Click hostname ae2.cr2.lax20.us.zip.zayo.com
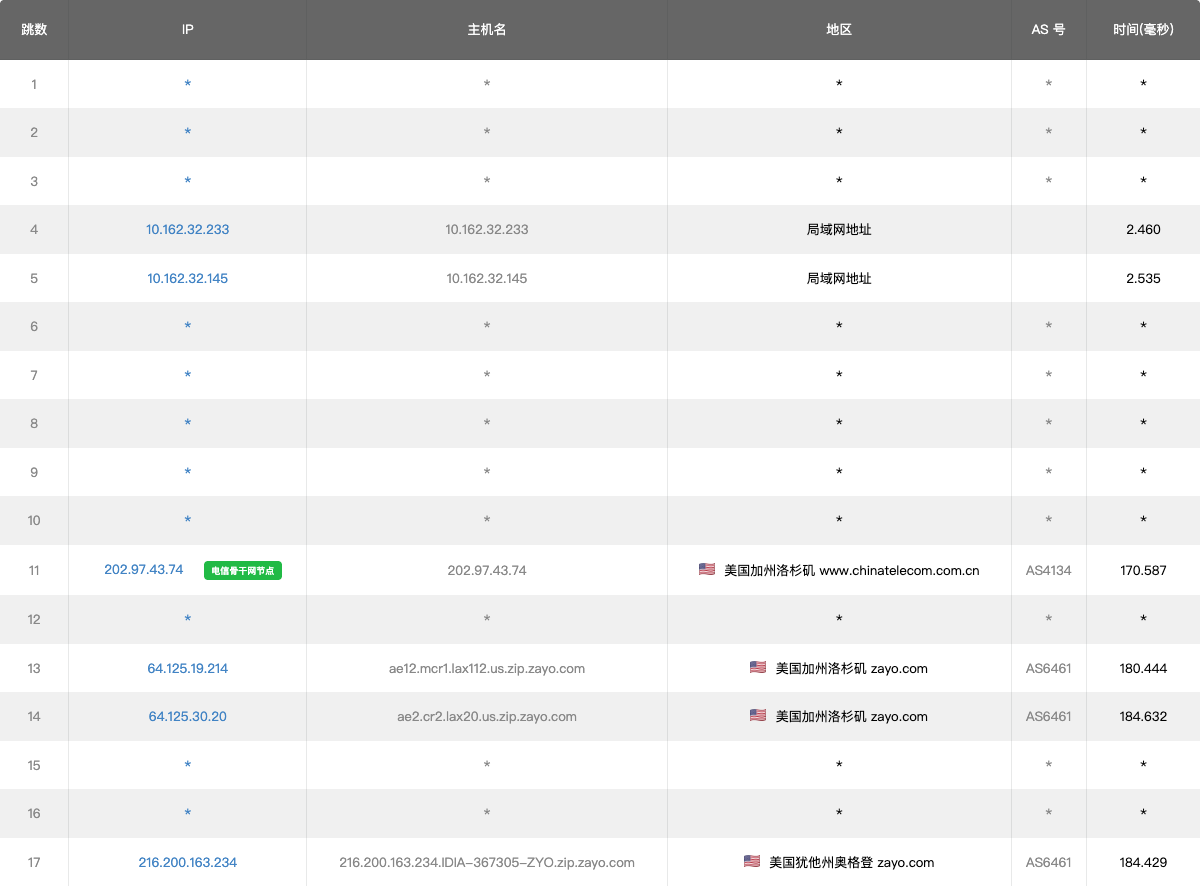The image size is (1200, 886). click(x=487, y=716)
